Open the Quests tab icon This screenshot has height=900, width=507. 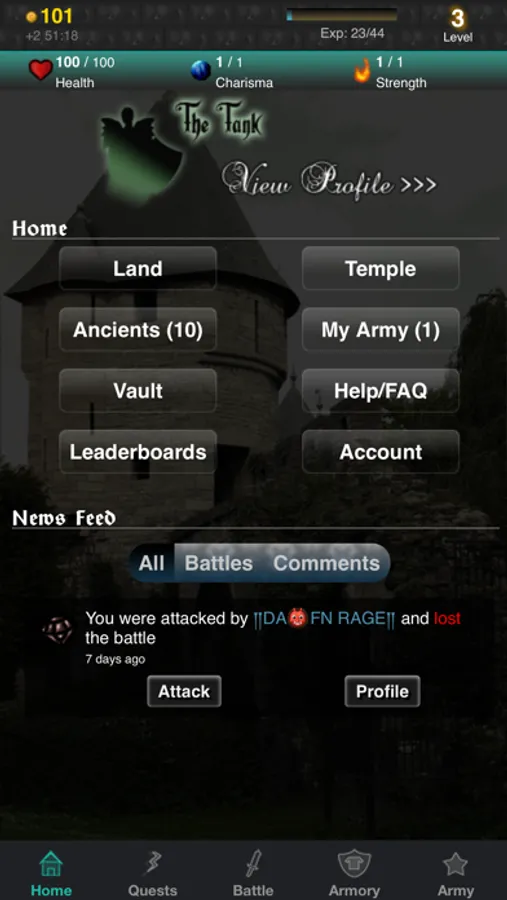click(x=152, y=864)
